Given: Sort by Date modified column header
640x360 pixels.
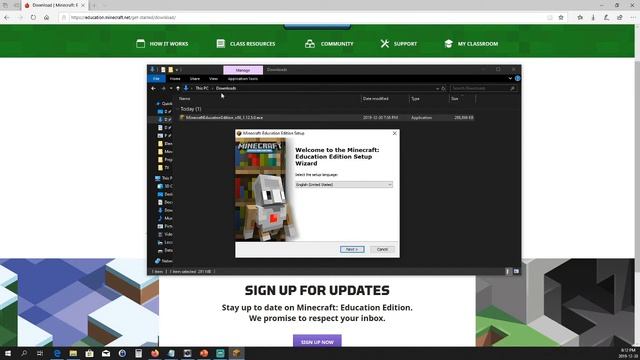Looking at the screenshot, I should click(x=376, y=99).
